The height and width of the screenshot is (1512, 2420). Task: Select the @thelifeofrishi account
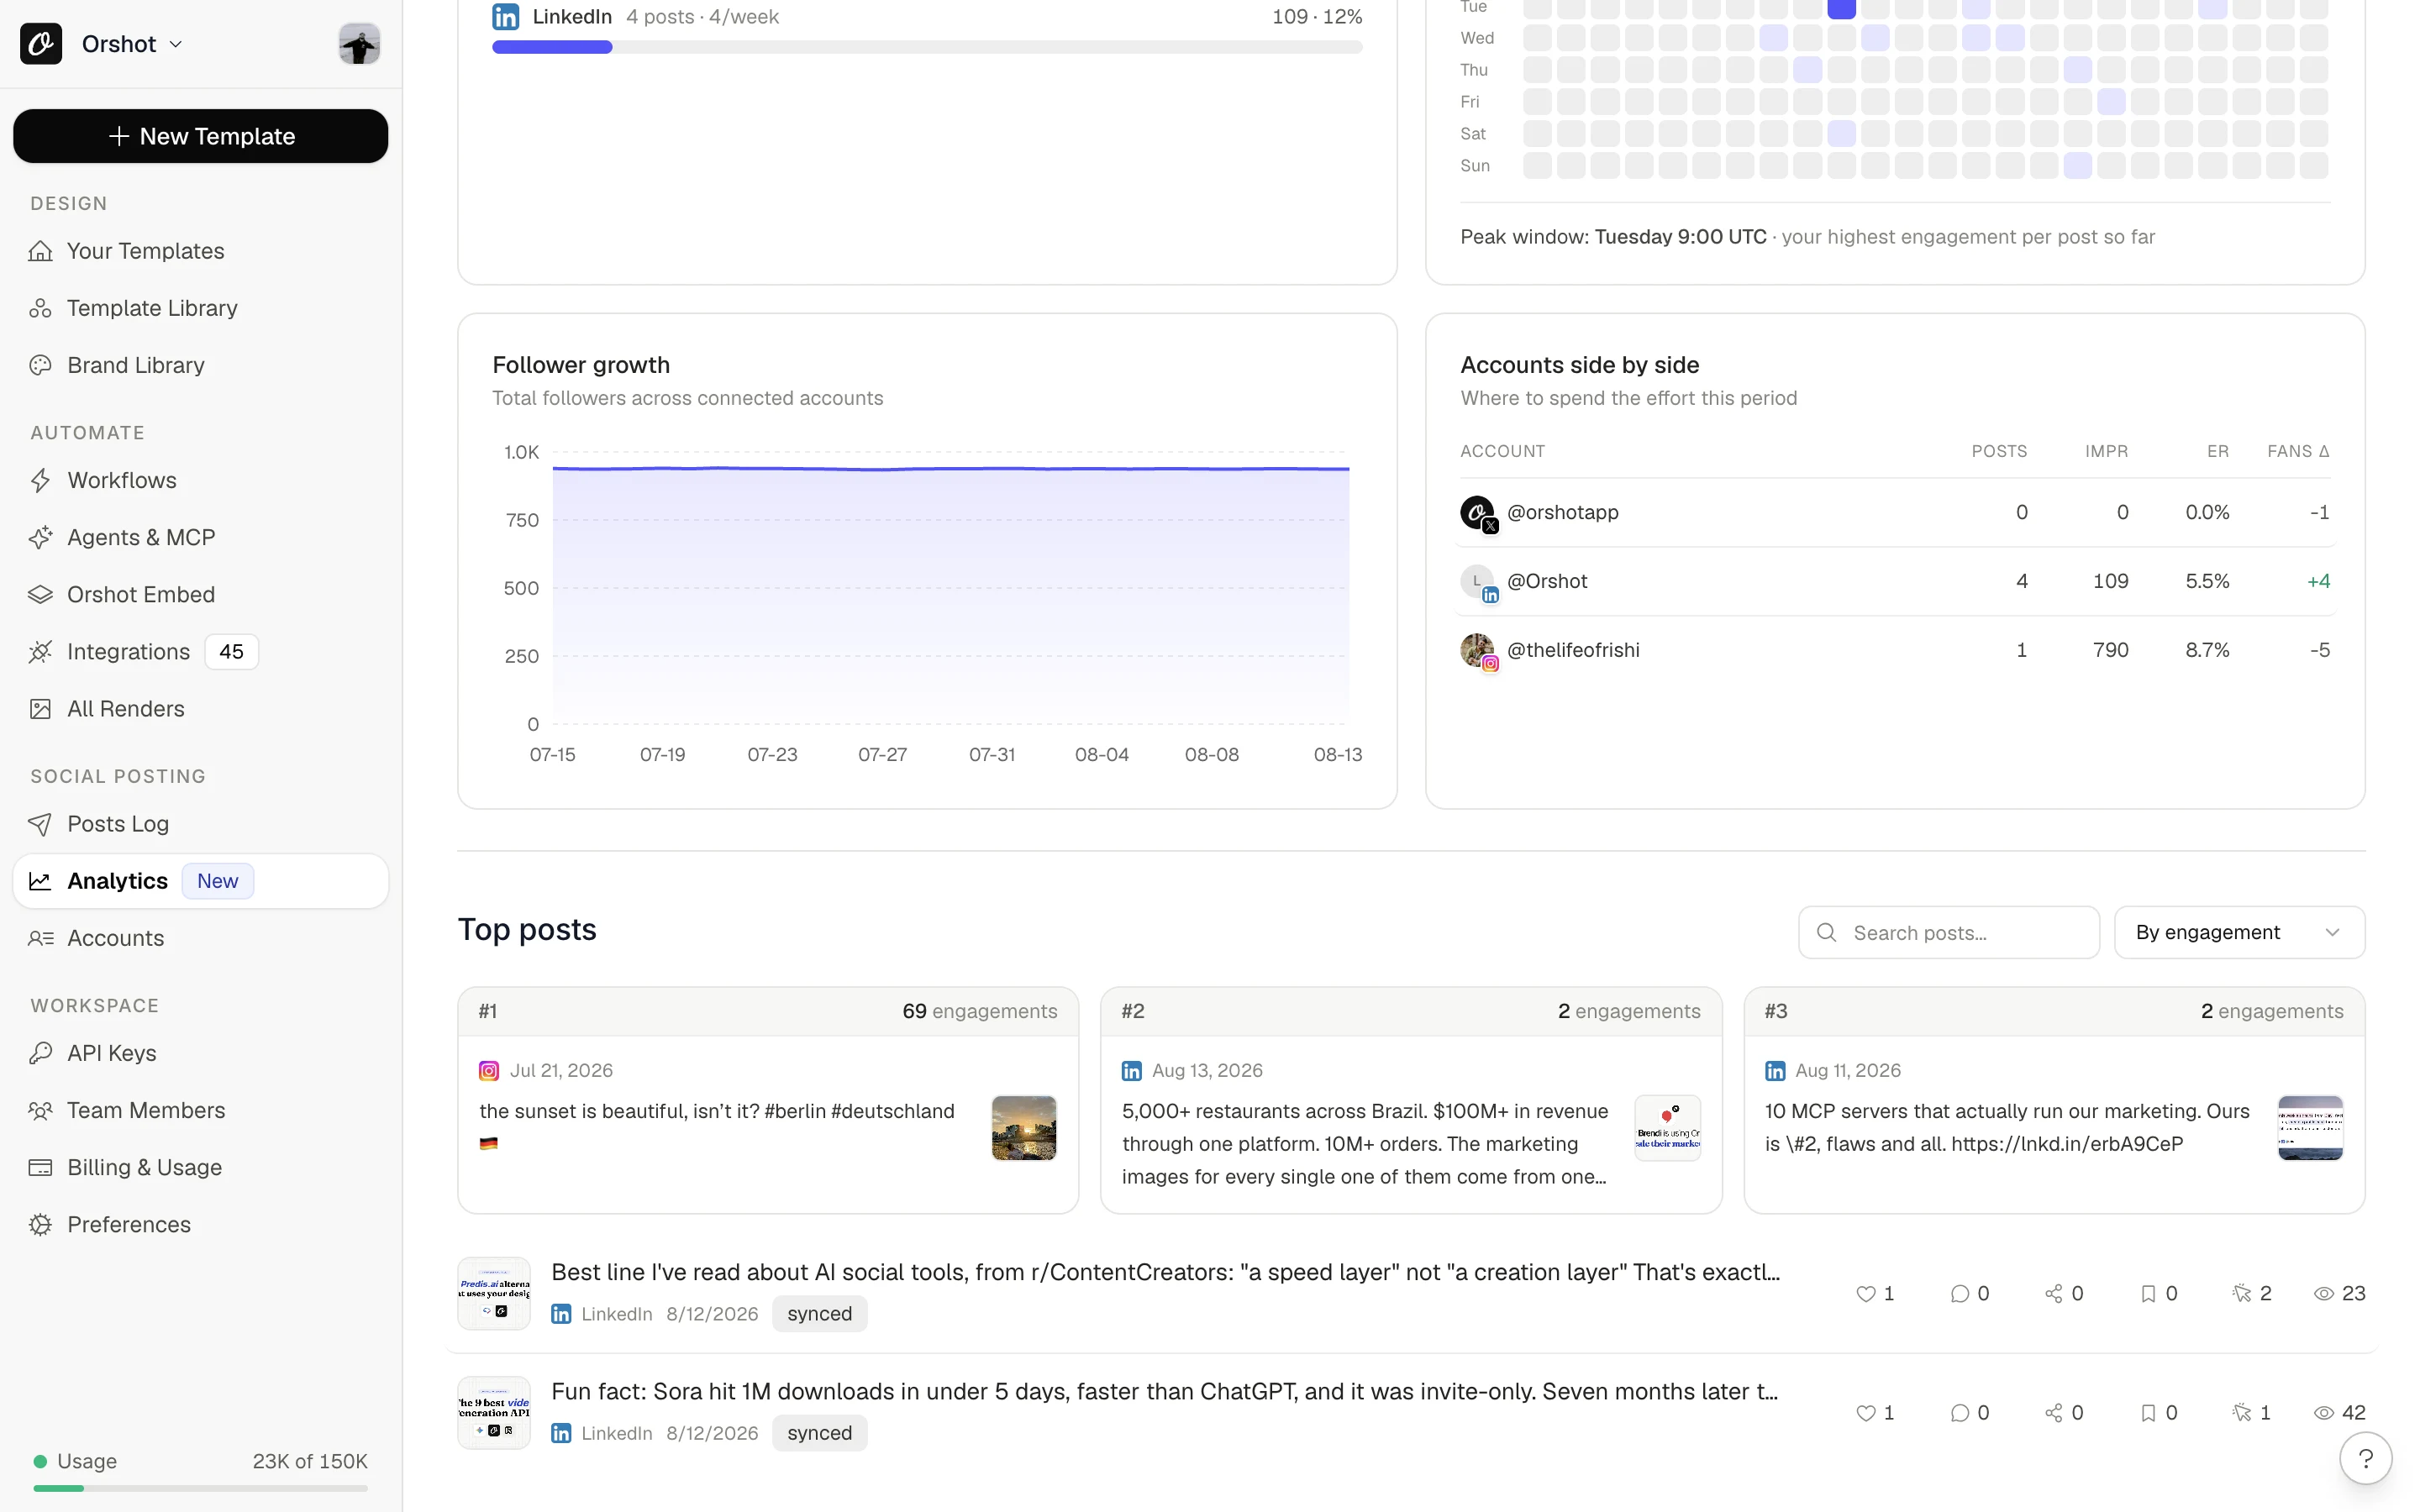tap(1895, 650)
